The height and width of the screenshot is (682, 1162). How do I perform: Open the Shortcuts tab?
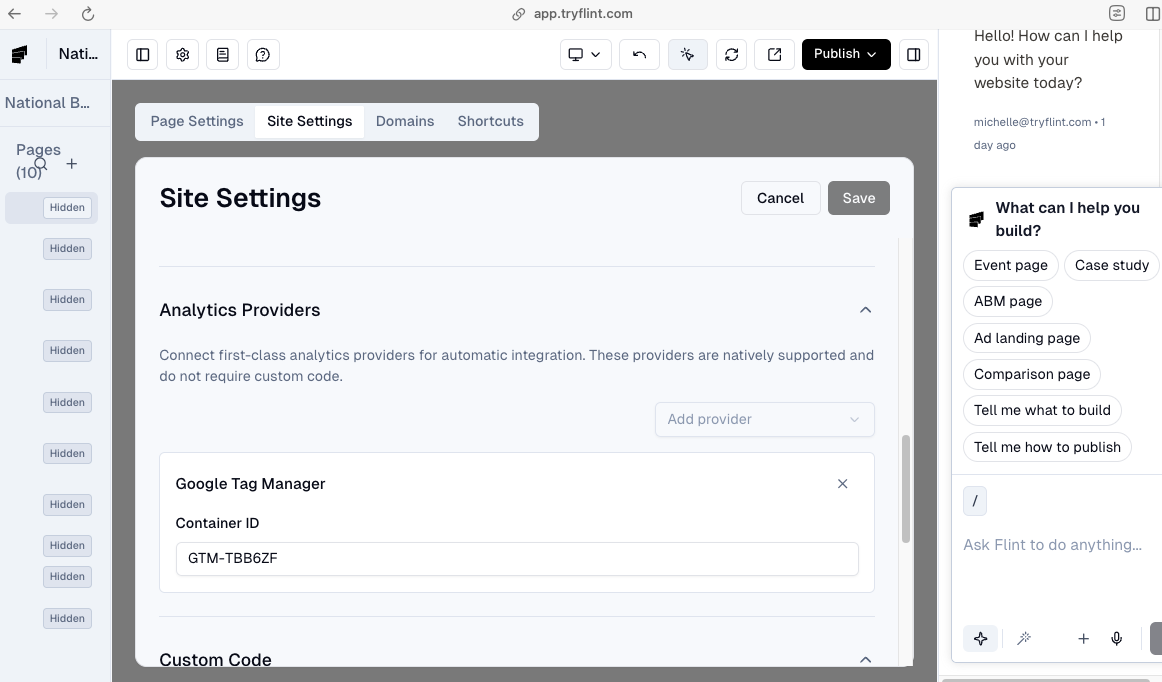click(x=490, y=122)
